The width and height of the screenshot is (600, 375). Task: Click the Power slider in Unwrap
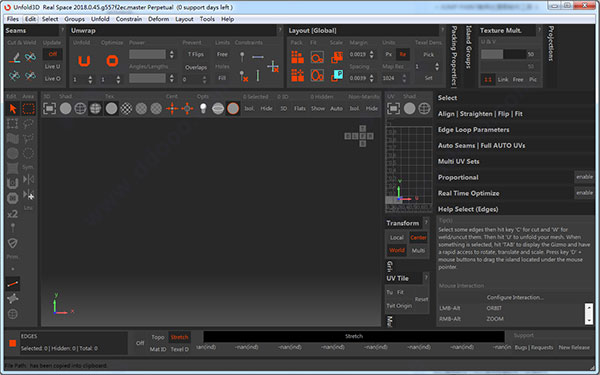(147, 54)
